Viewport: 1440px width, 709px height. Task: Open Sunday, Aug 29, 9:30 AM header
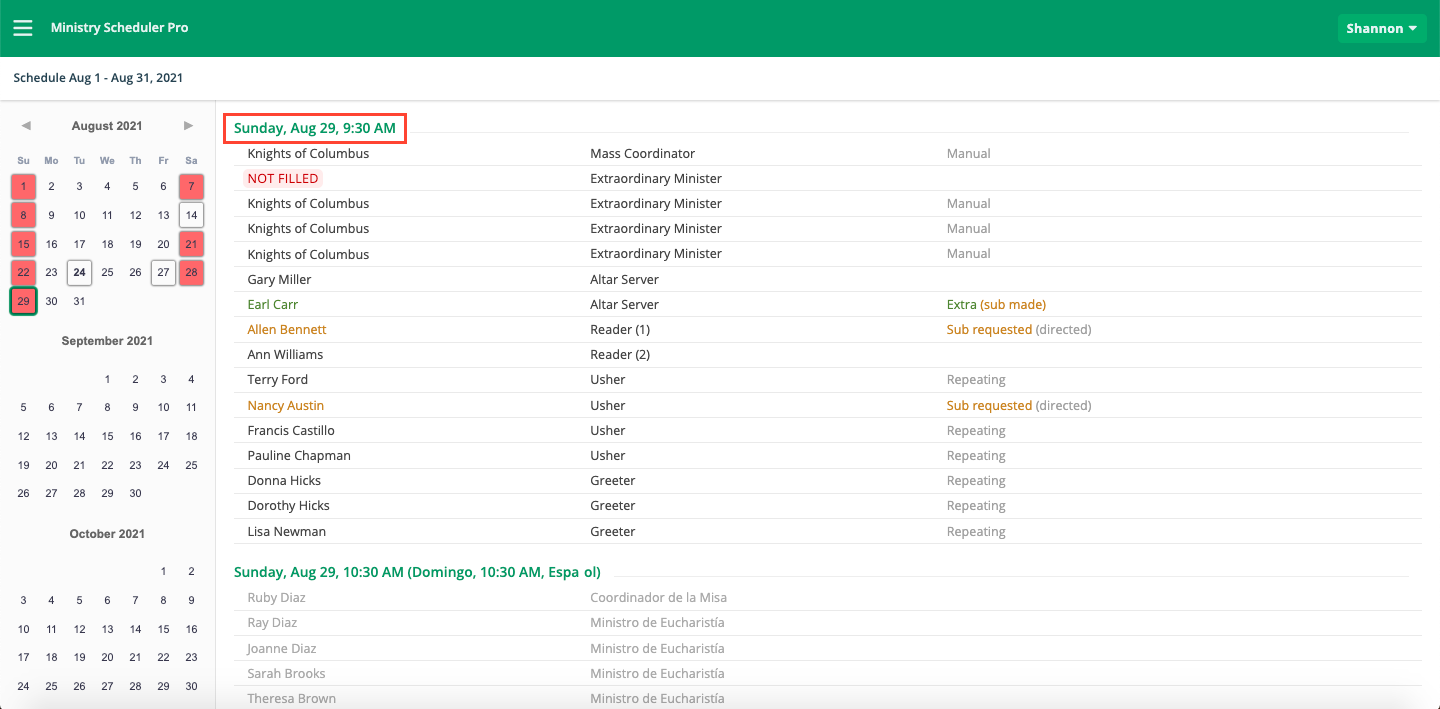314,128
